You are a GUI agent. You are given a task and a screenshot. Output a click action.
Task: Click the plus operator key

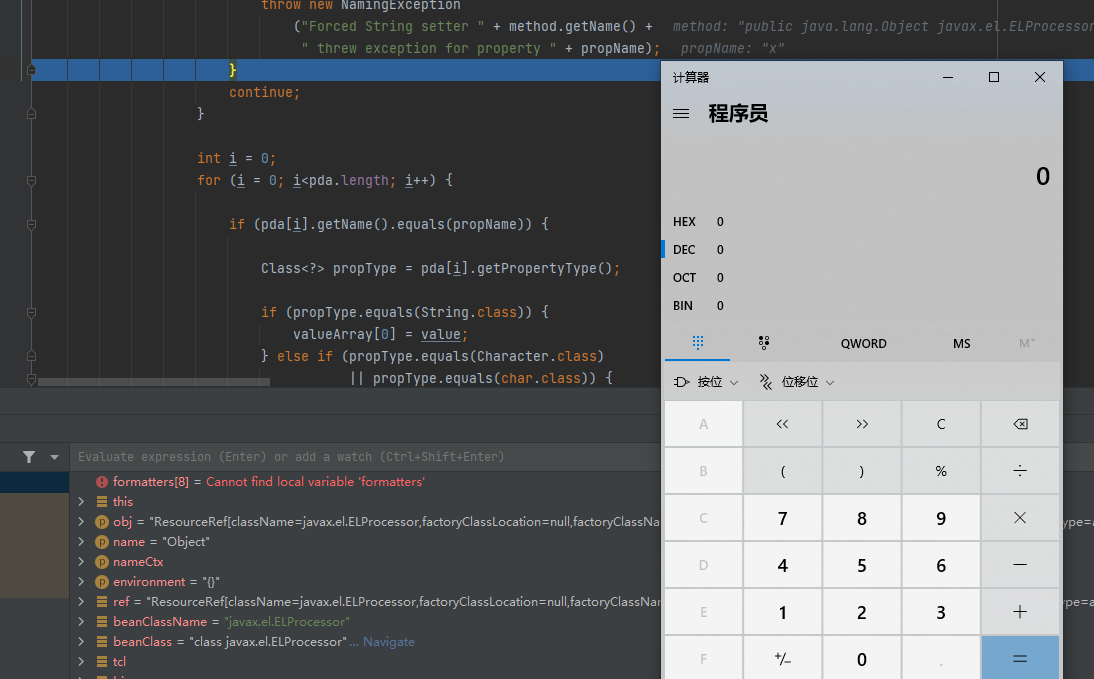click(1020, 612)
